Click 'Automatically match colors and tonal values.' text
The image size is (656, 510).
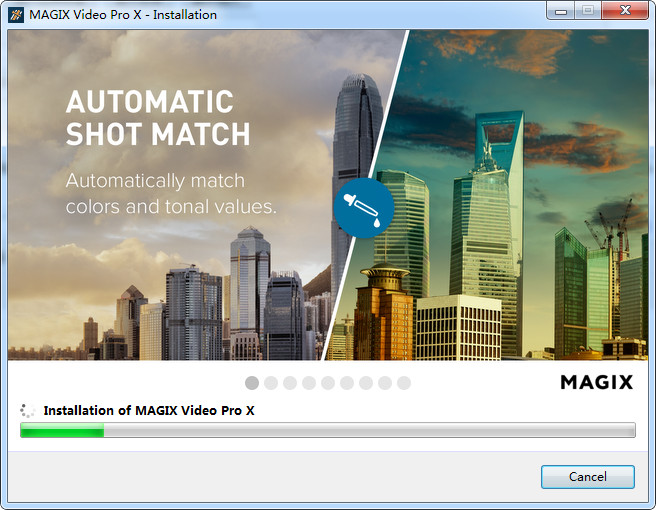pyautogui.click(x=171, y=193)
